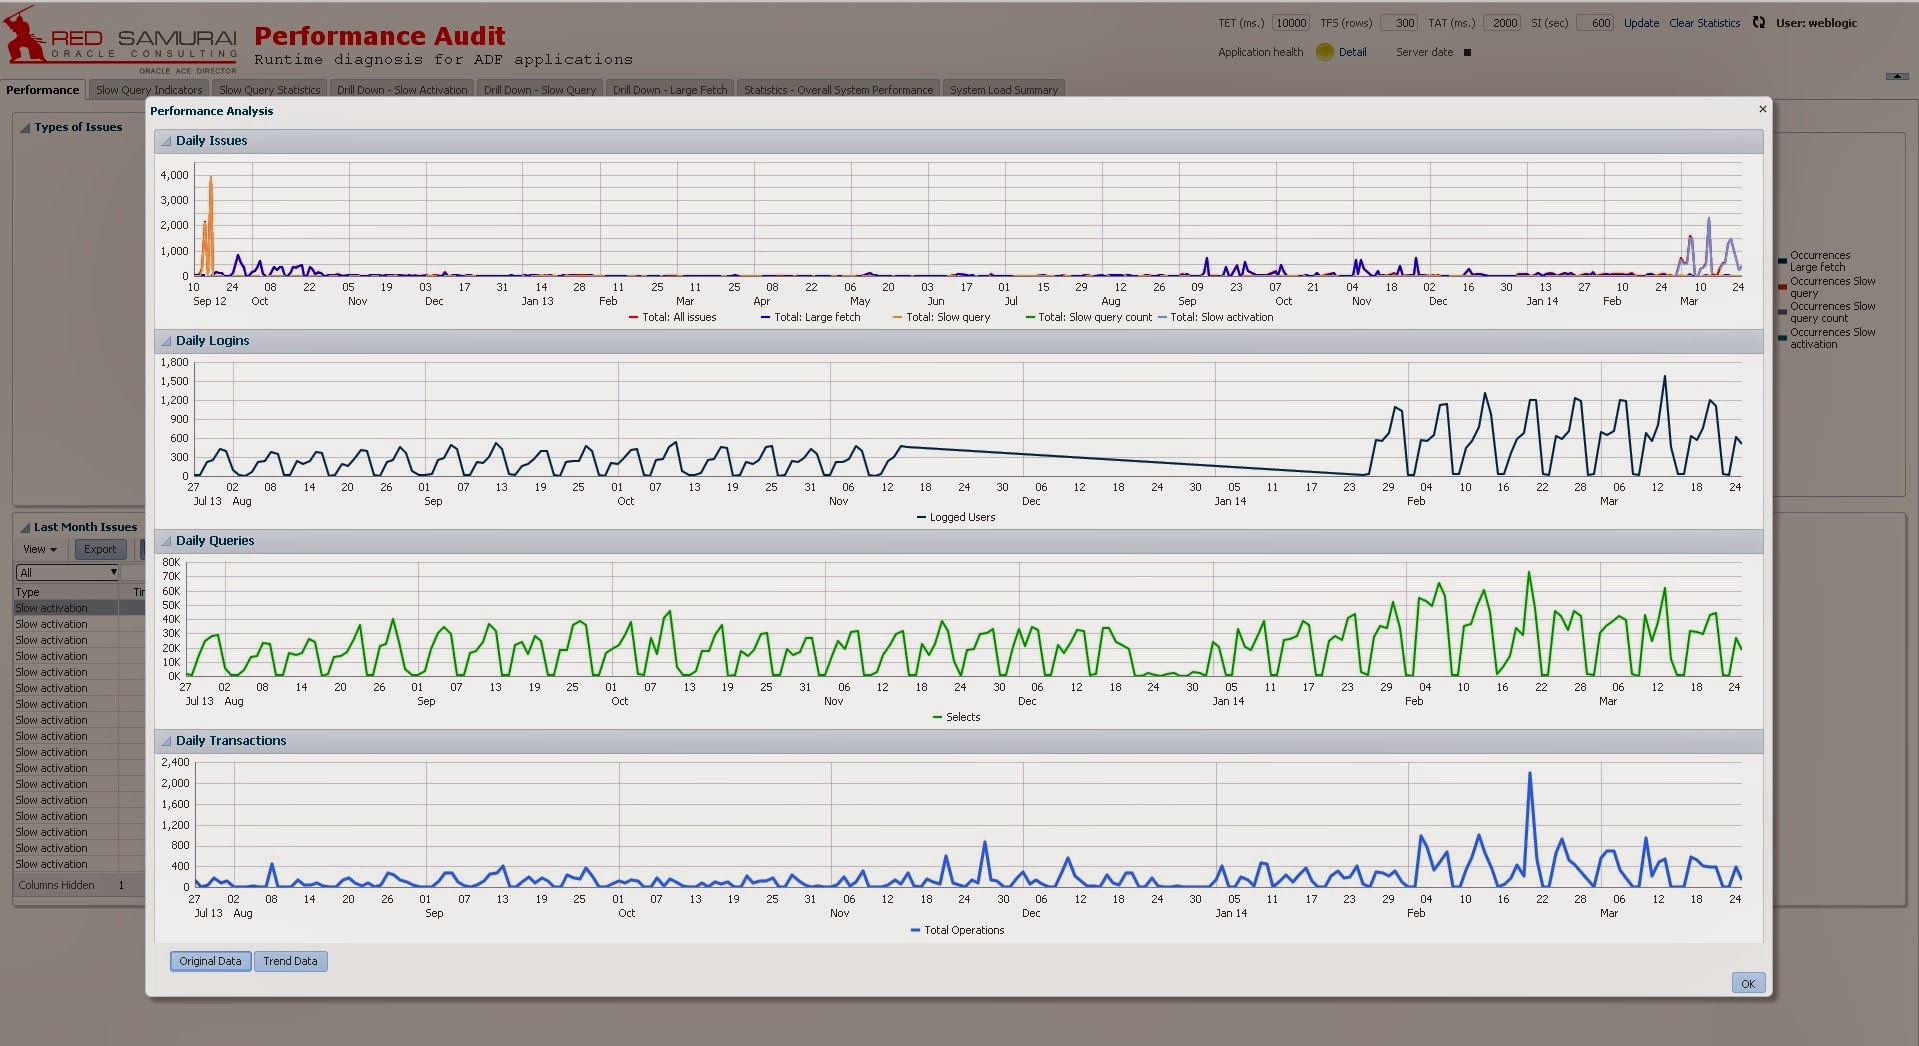The image size is (1919, 1046).
Task: Close the Performance Analysis dialog
Action: click(x=1762, y=109)
